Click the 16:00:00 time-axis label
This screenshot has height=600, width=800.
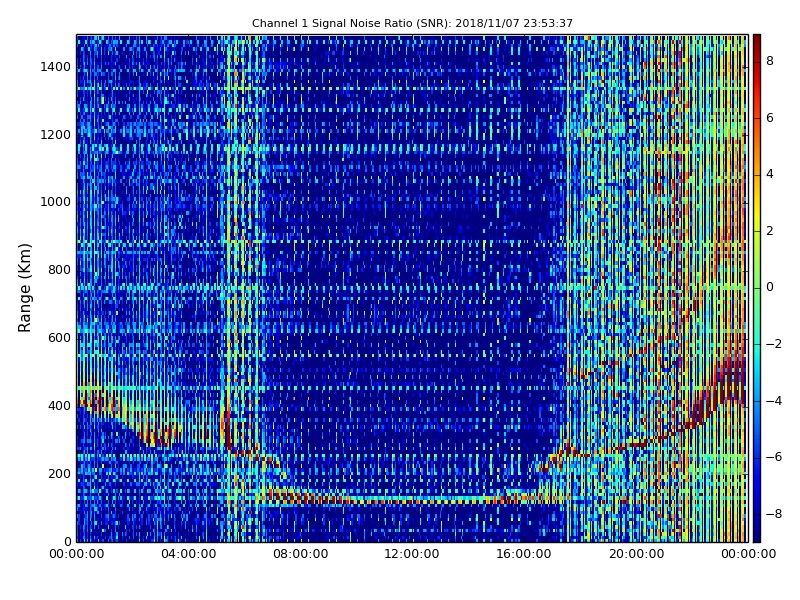tap(524, 554)
